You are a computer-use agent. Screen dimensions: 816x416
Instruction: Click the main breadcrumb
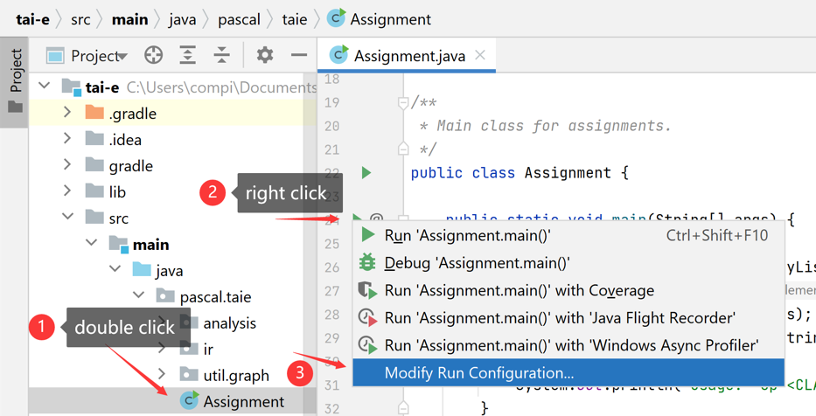130,19
